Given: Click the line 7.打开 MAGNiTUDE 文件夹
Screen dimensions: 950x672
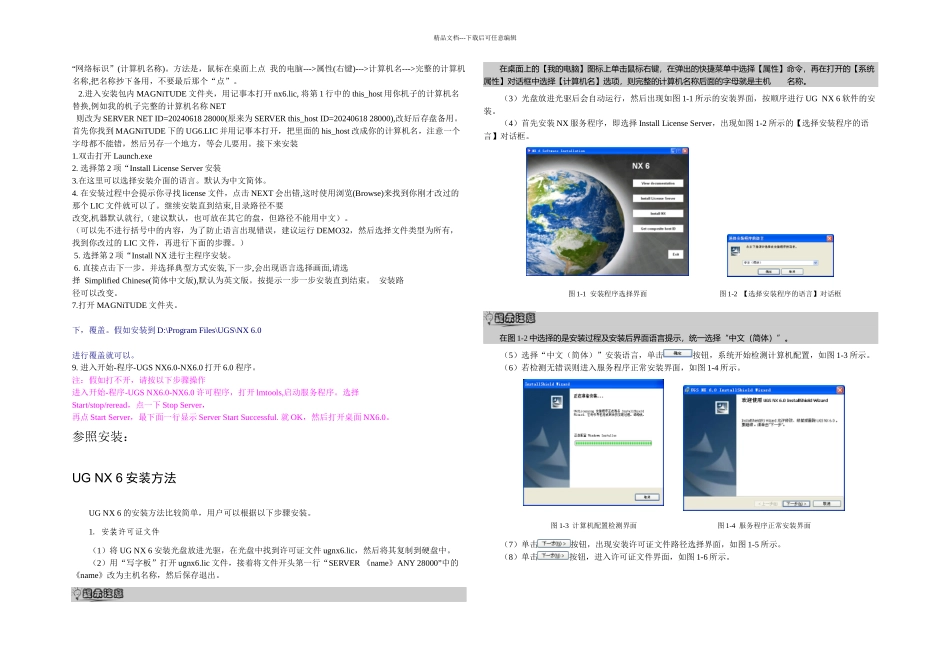Looking at the screenshot, I should pos(125,305).
